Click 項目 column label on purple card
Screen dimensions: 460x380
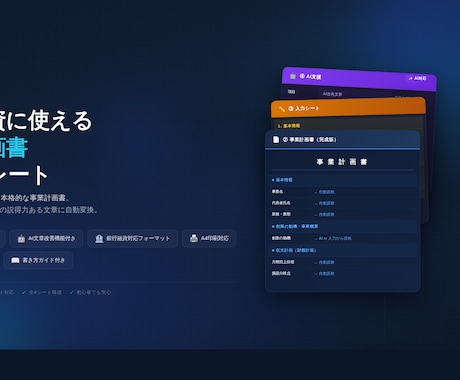click(292, 92)
